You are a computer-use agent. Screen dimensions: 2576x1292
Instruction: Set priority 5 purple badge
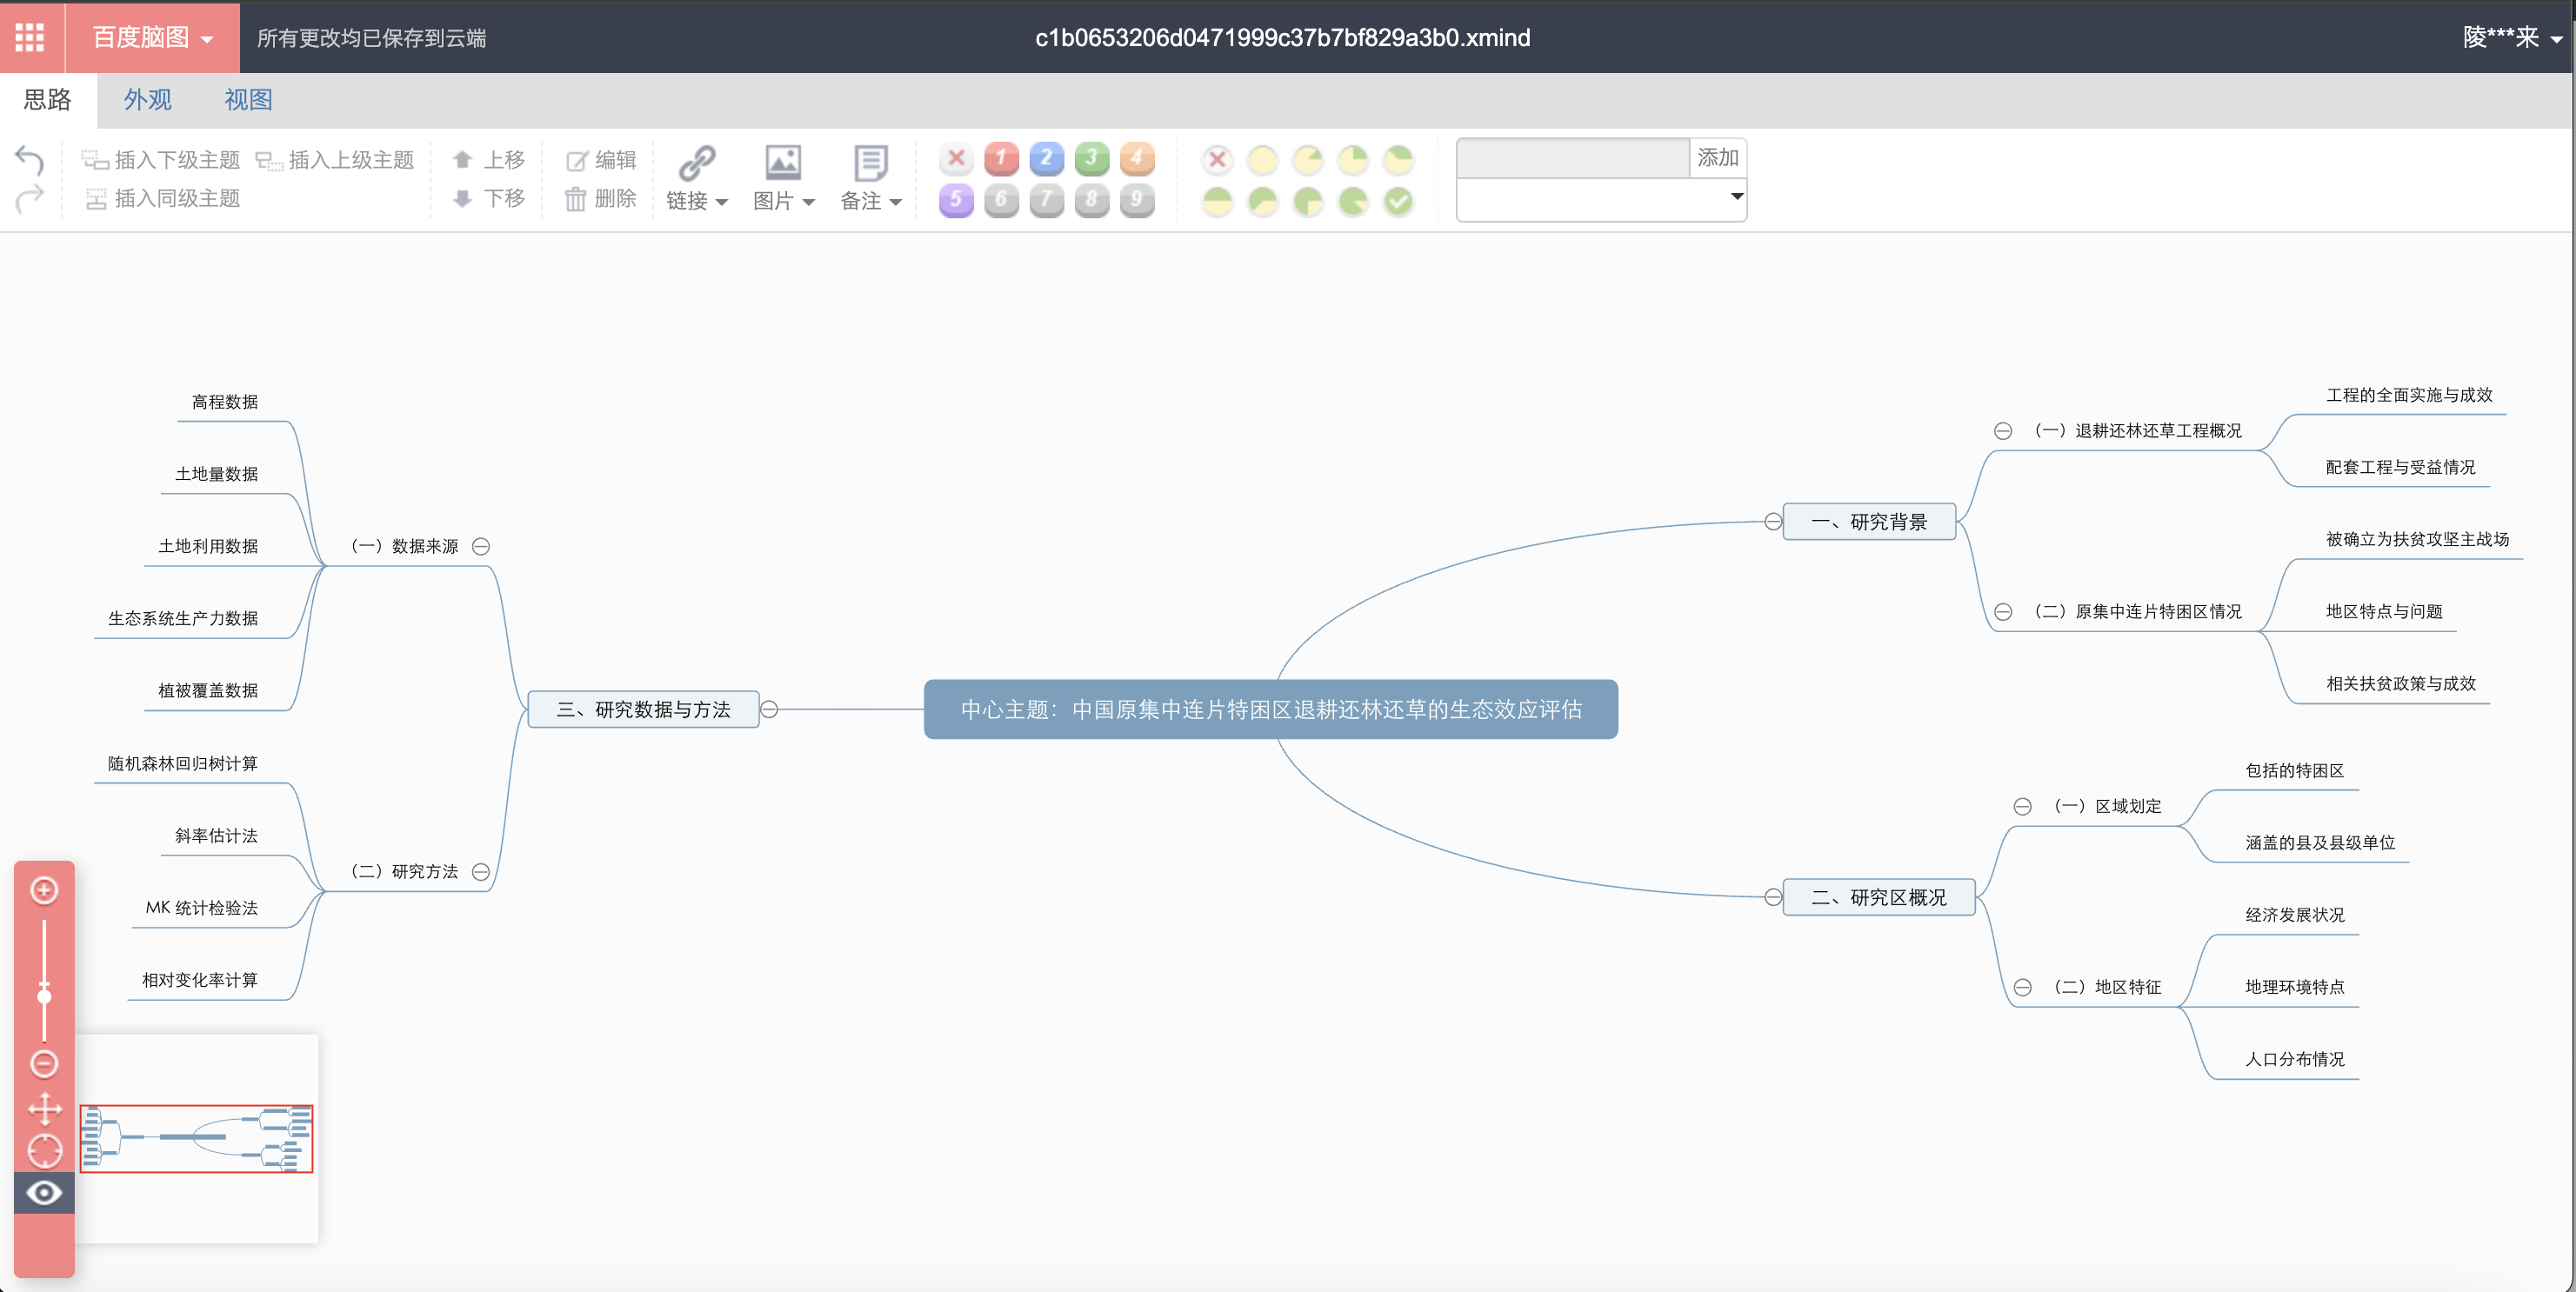pos(956,200)
